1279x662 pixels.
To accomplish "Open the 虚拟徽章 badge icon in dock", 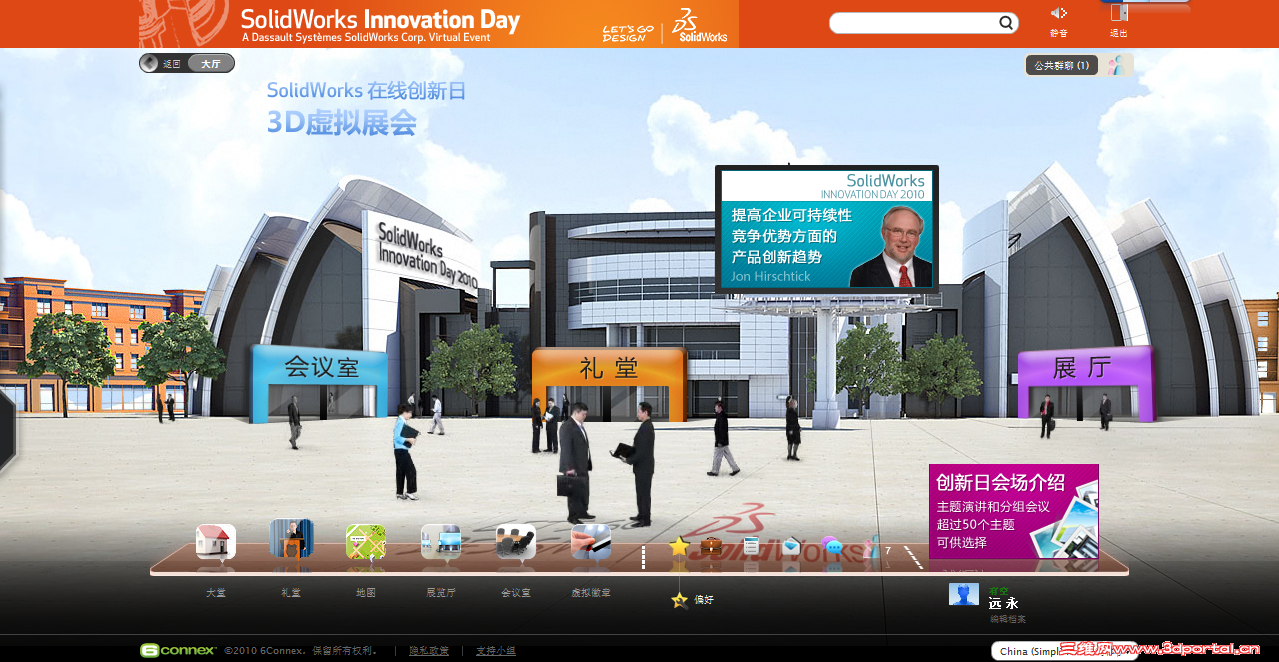I will 591,541.
